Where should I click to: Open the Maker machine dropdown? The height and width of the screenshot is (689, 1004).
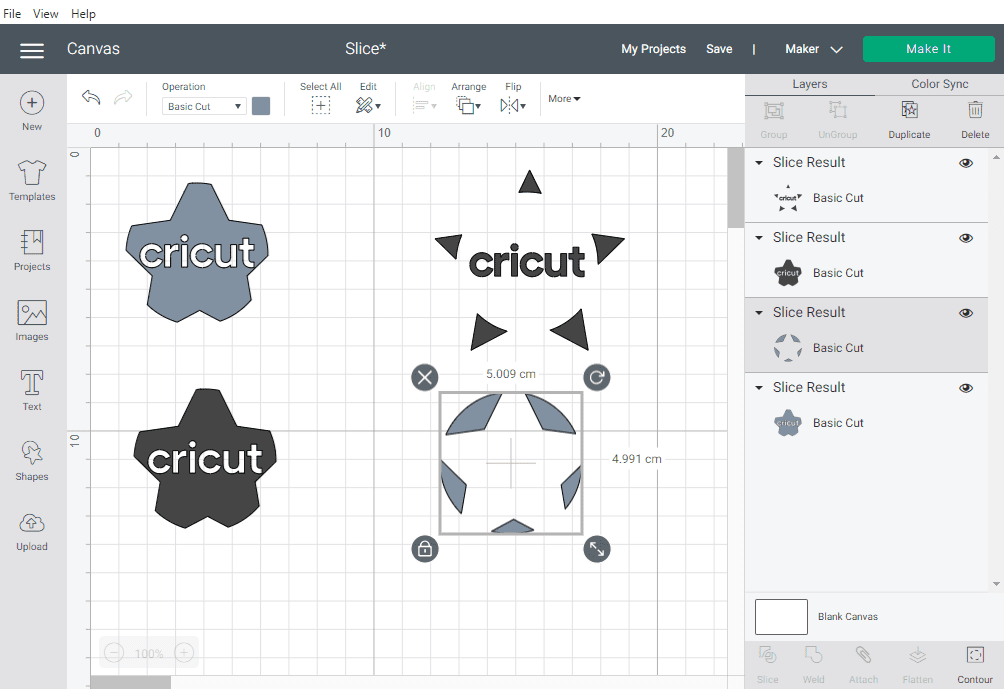813,49
